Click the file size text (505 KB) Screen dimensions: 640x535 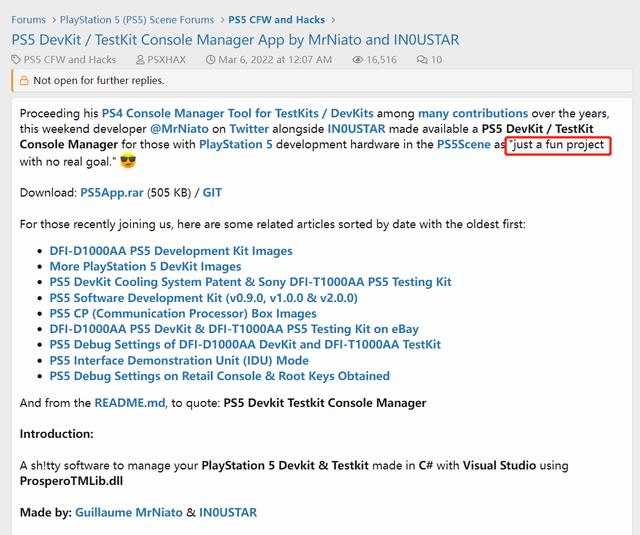pyautogui.click(x=169, y=193)
